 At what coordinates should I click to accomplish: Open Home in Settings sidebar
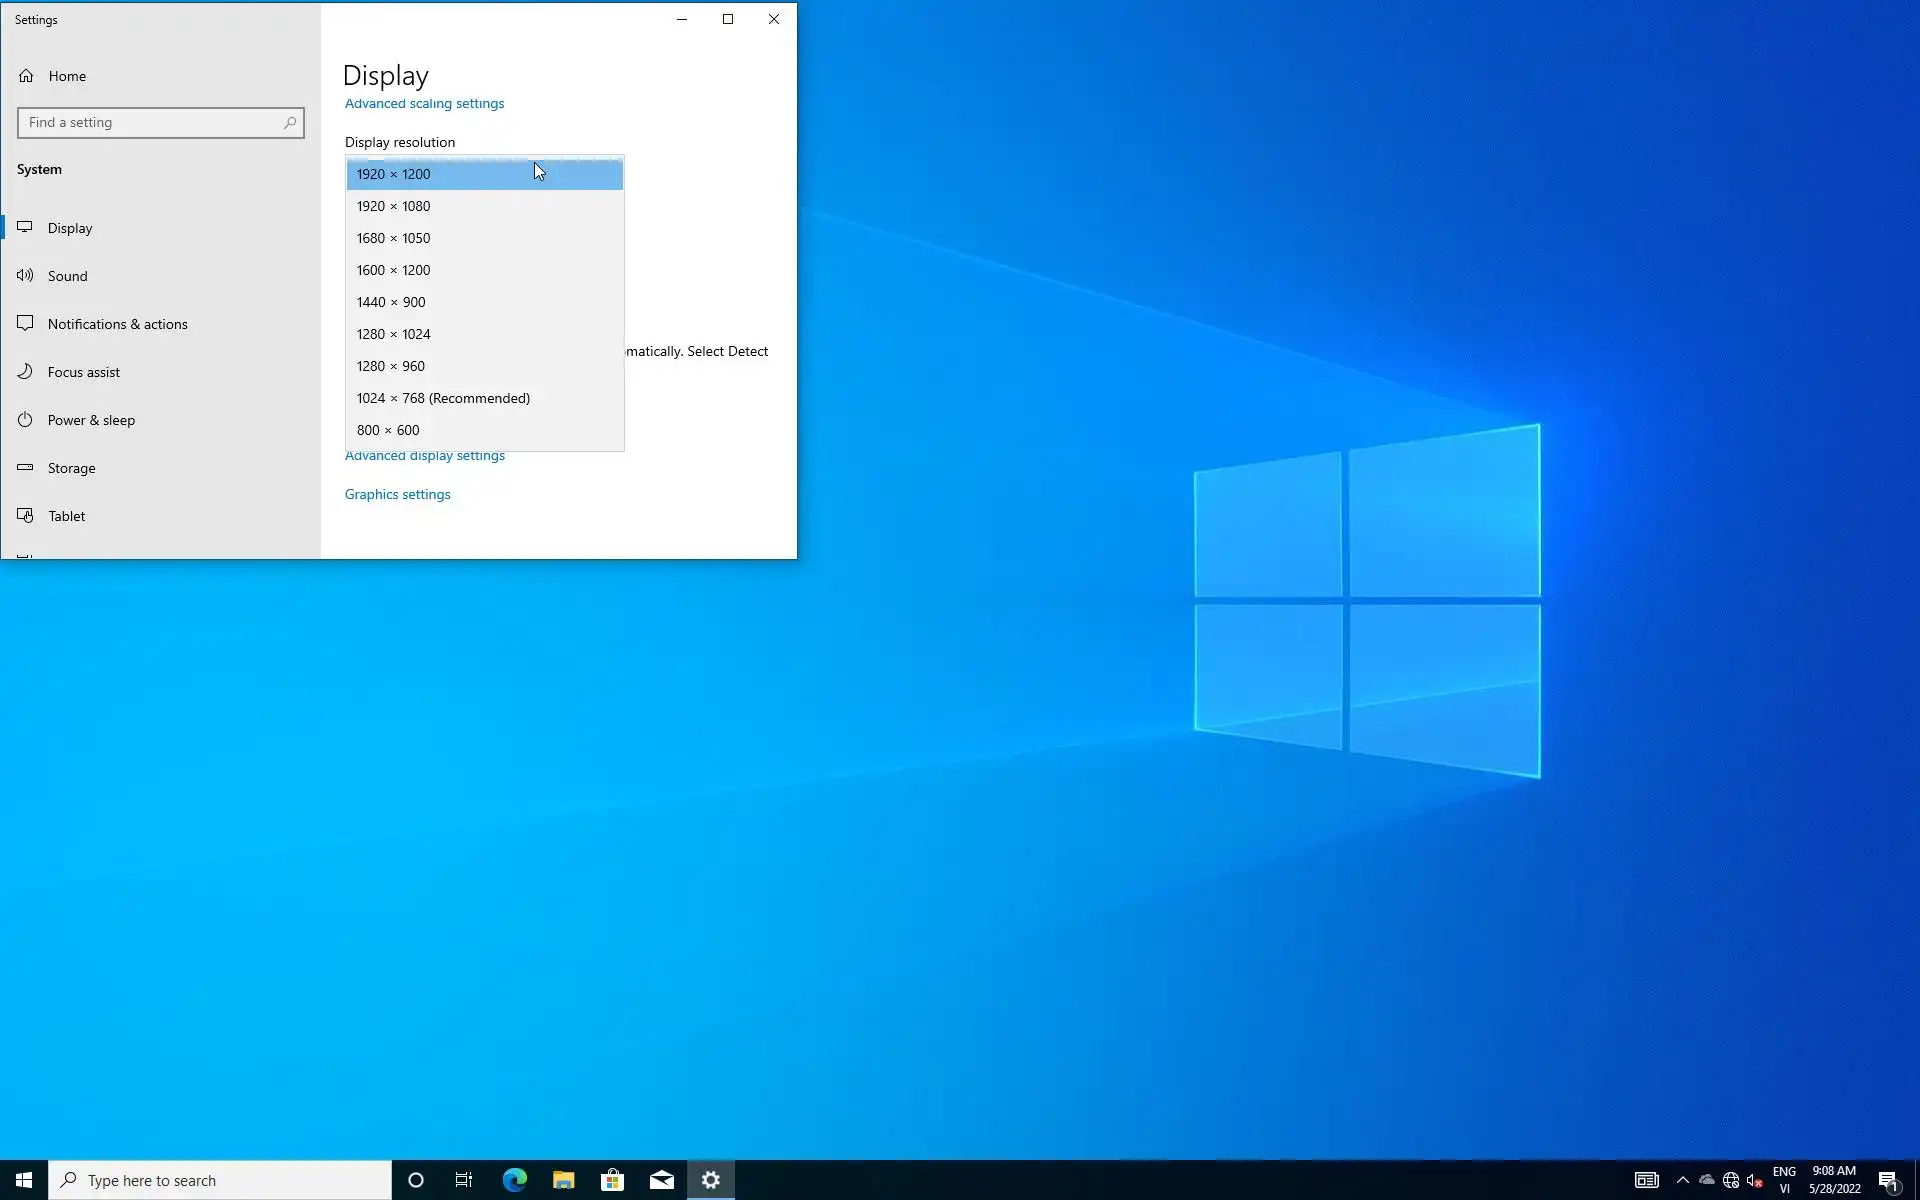[67, 76]
